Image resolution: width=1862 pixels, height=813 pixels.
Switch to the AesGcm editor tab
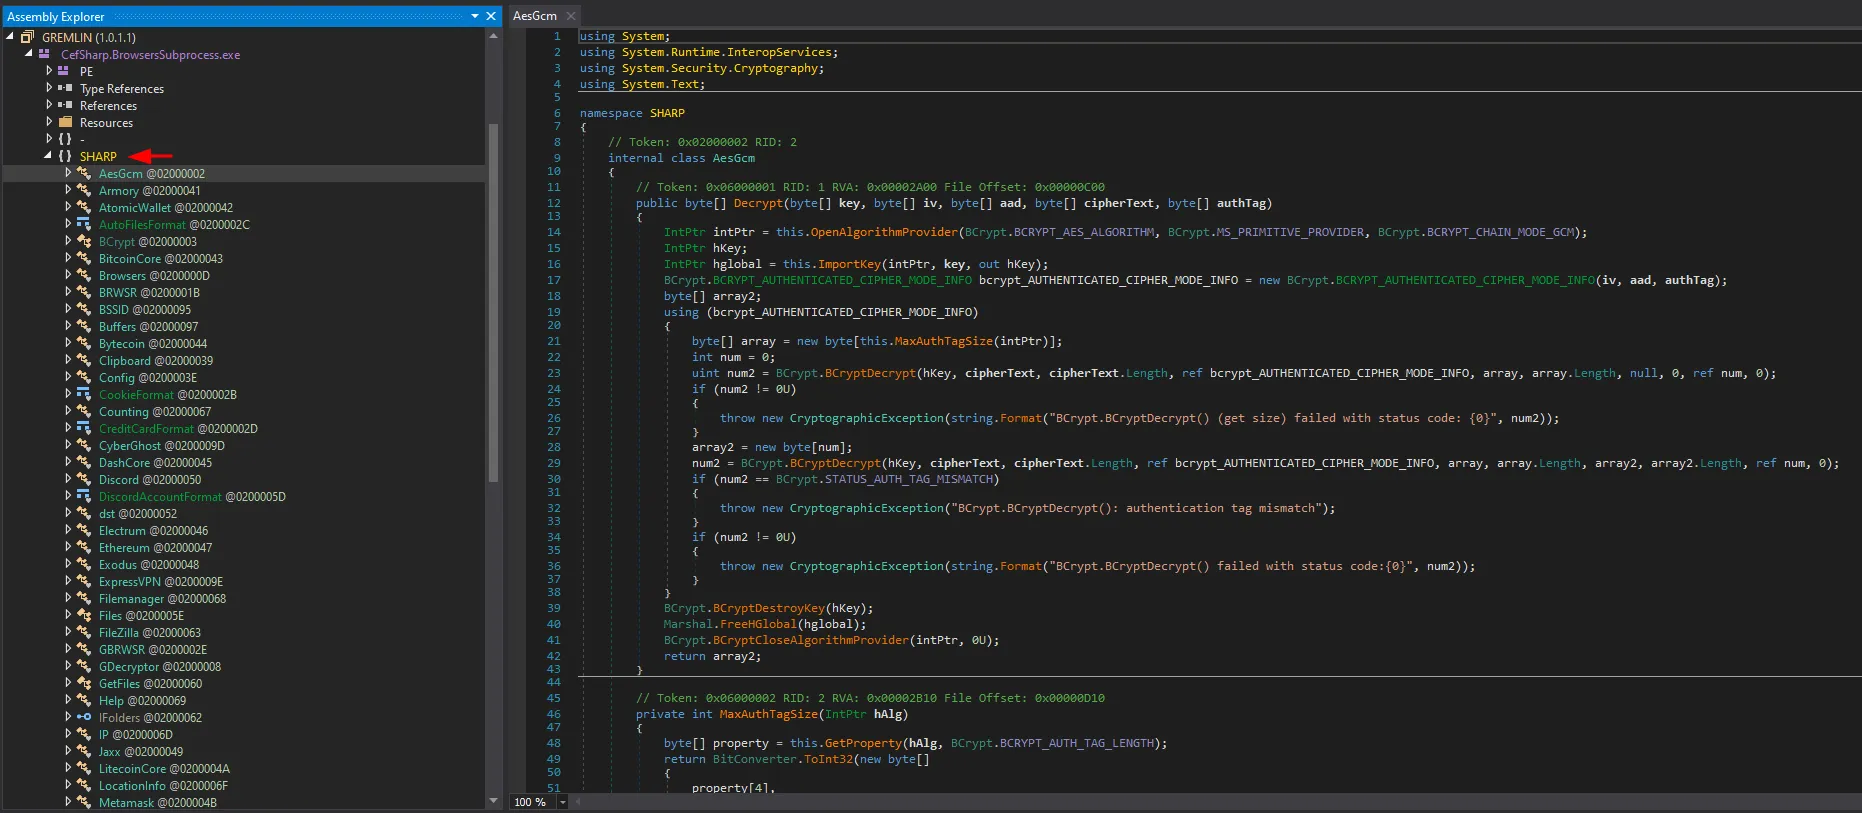coord(535,16)
